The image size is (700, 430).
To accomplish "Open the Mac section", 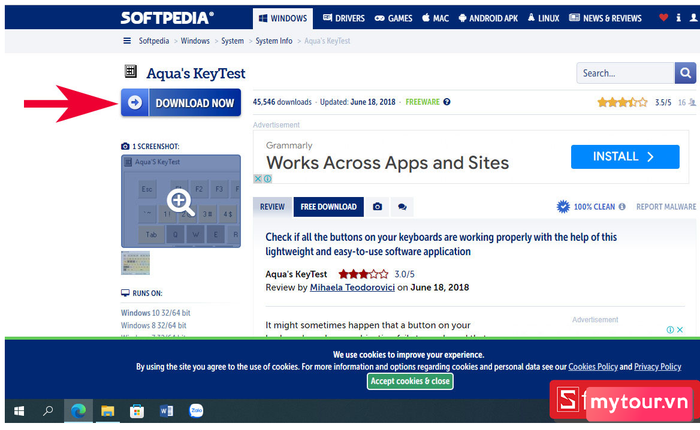I will point(435,18).
